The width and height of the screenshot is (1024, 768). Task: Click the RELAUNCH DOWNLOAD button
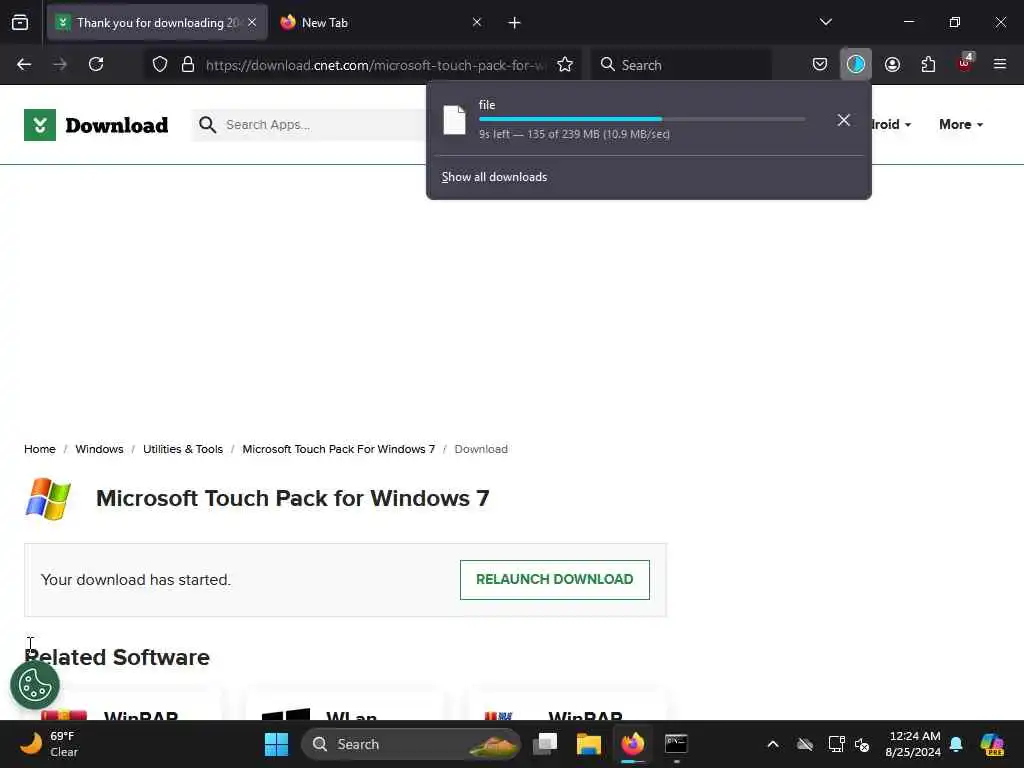[554, 579]
